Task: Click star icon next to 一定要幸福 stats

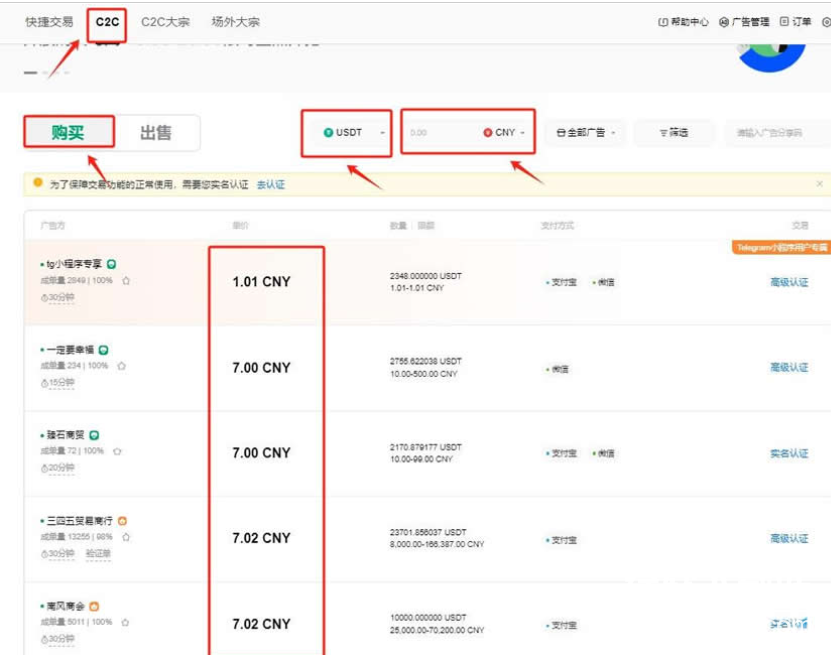Action: point(121,366)
